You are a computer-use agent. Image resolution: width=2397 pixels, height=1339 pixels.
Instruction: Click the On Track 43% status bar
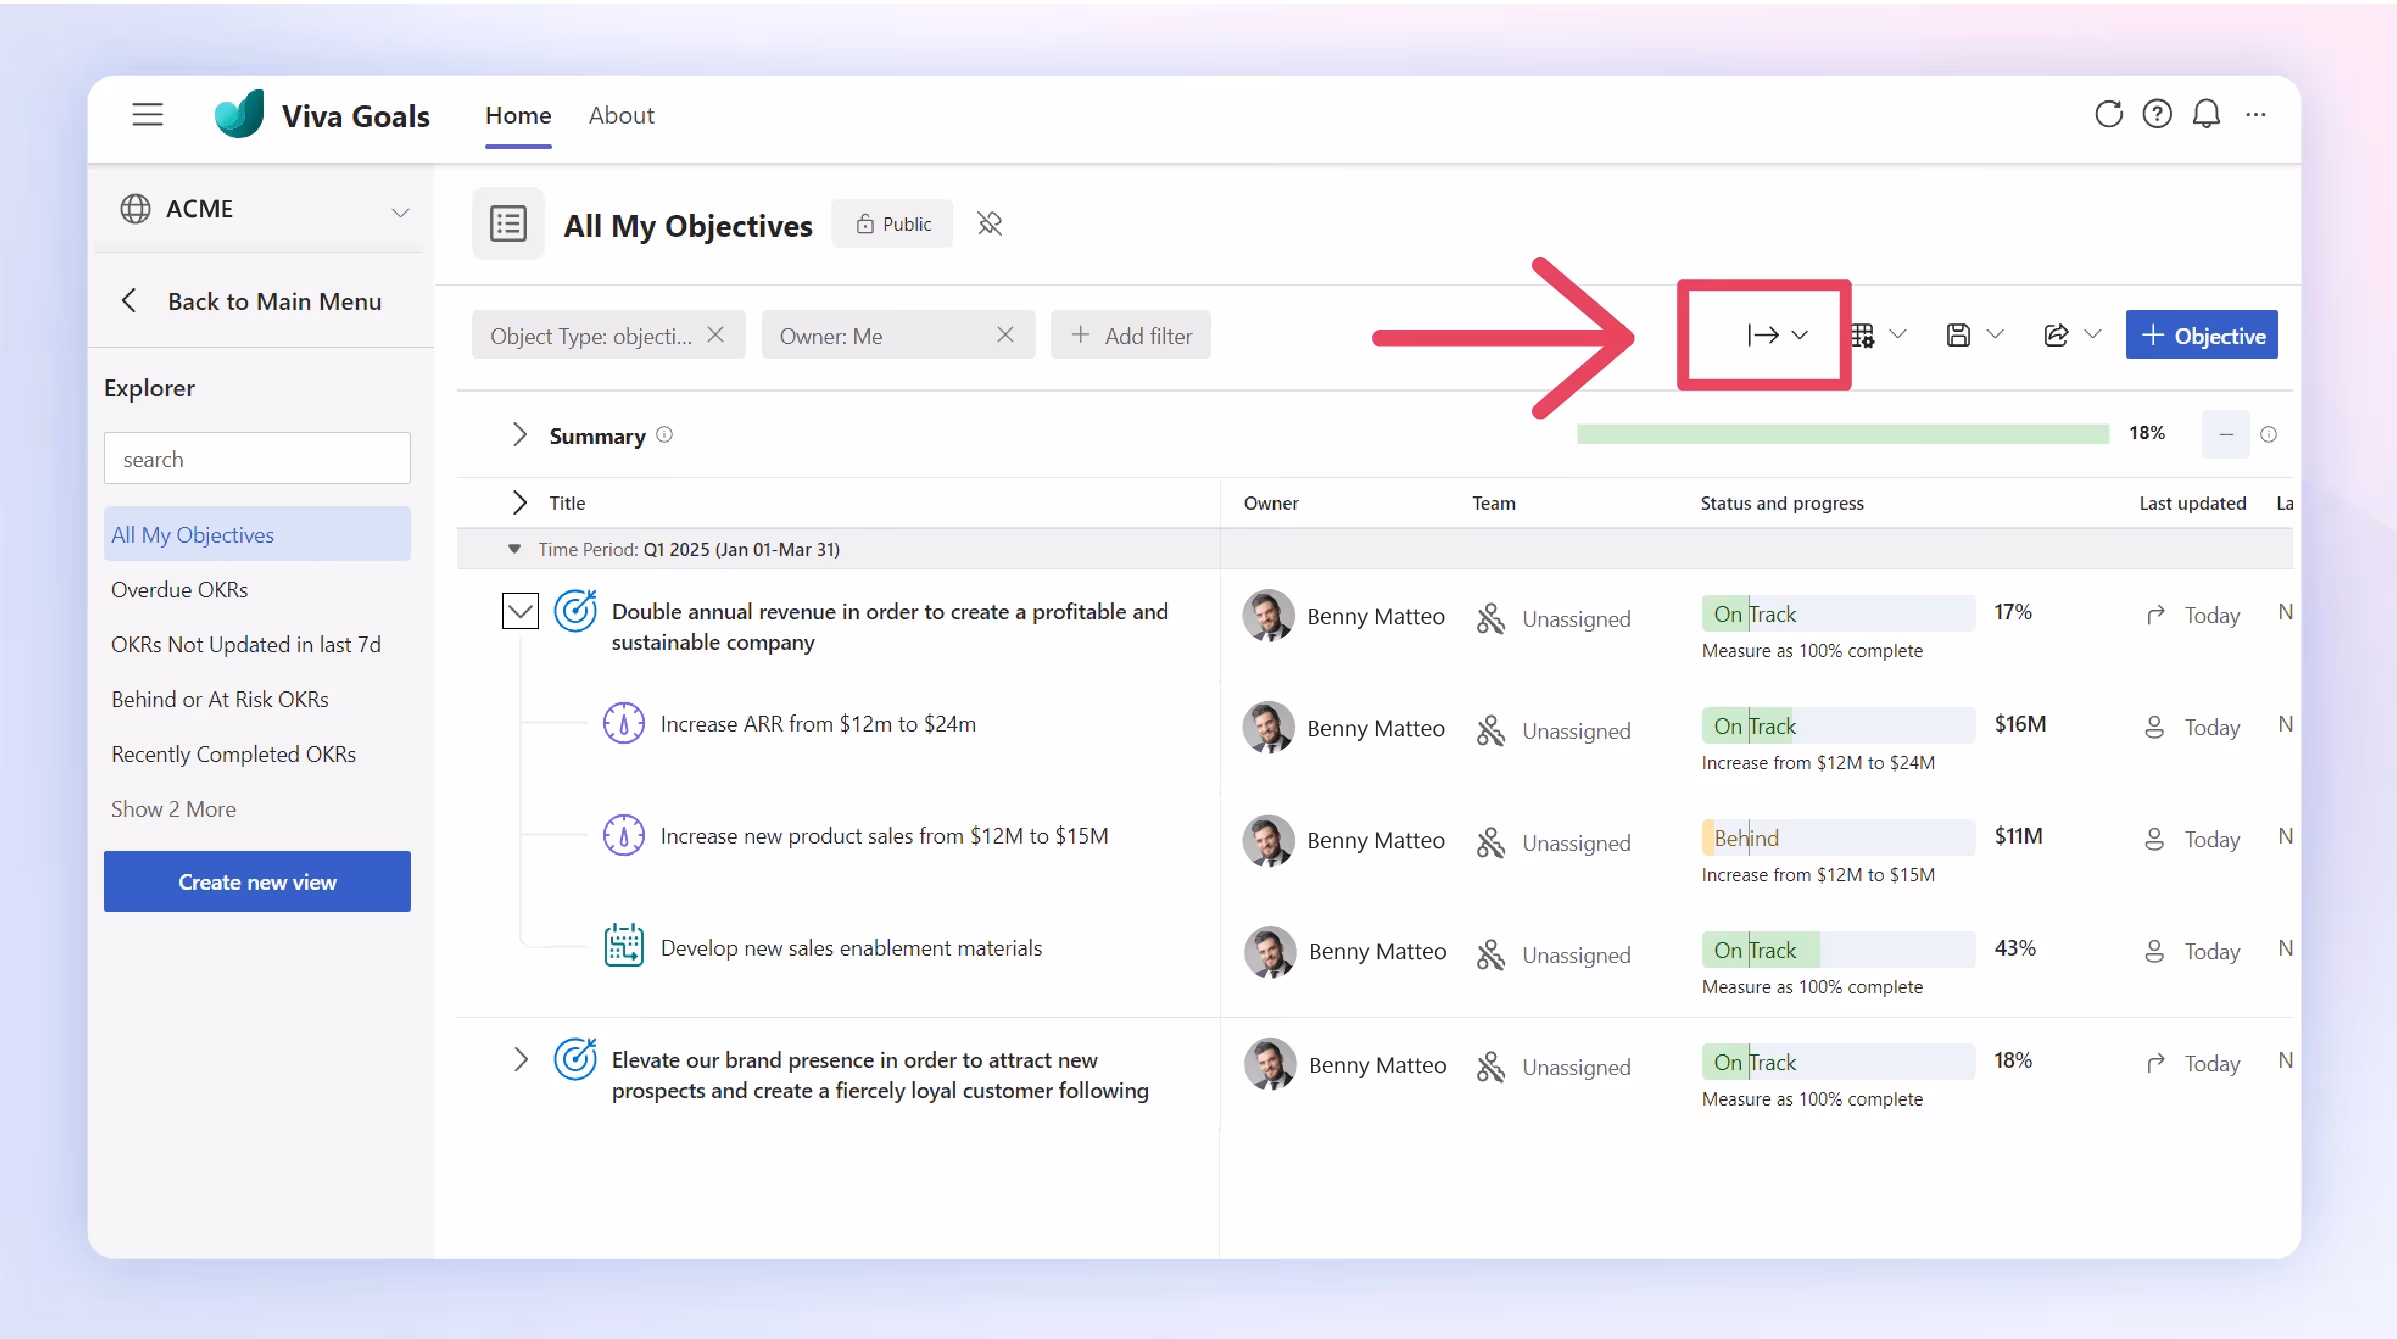pos(1838,949)
